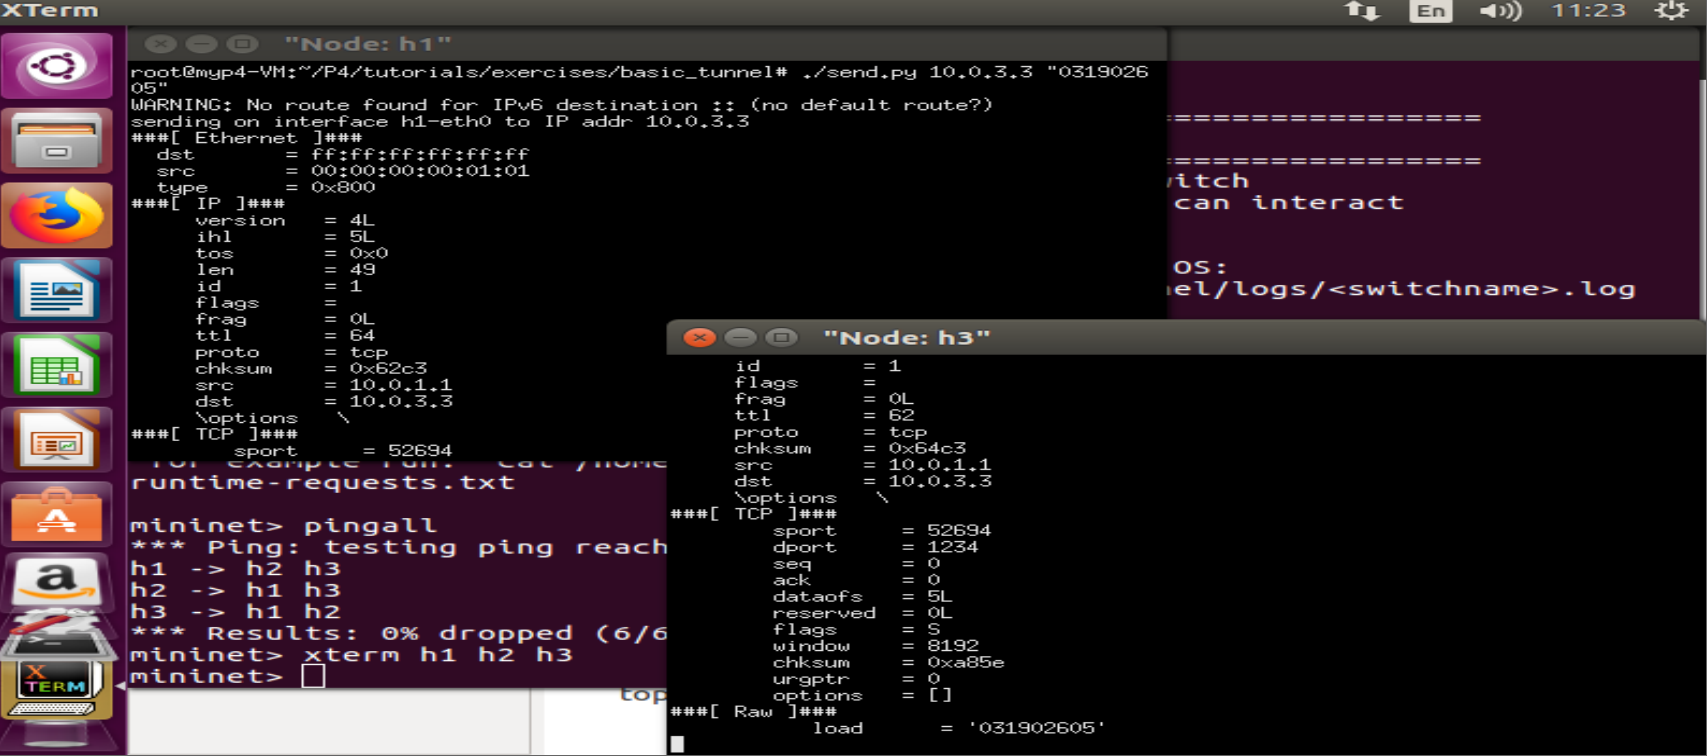
Task: Click the "###[ IP ]###" header in h1
Action: [x=208, y=204]
